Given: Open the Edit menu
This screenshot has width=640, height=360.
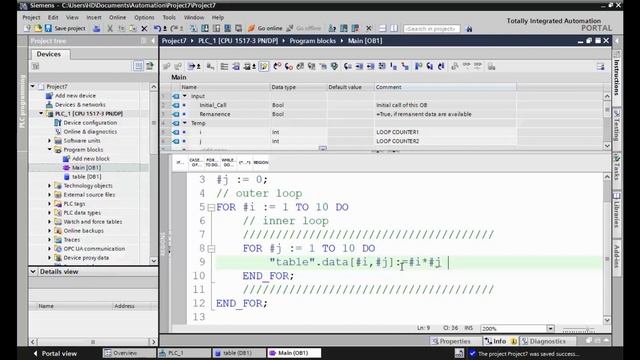Looking at the screenshot, I should (x=53, y=18).
